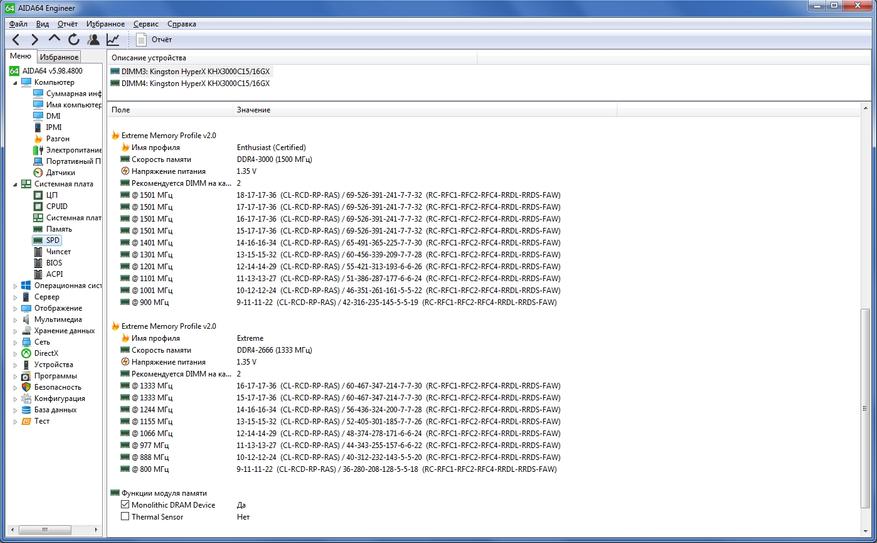This screenshot has width=877, height=543.
Task: Select the Enthusiast (Certified) profile name row
Action: 213,148
